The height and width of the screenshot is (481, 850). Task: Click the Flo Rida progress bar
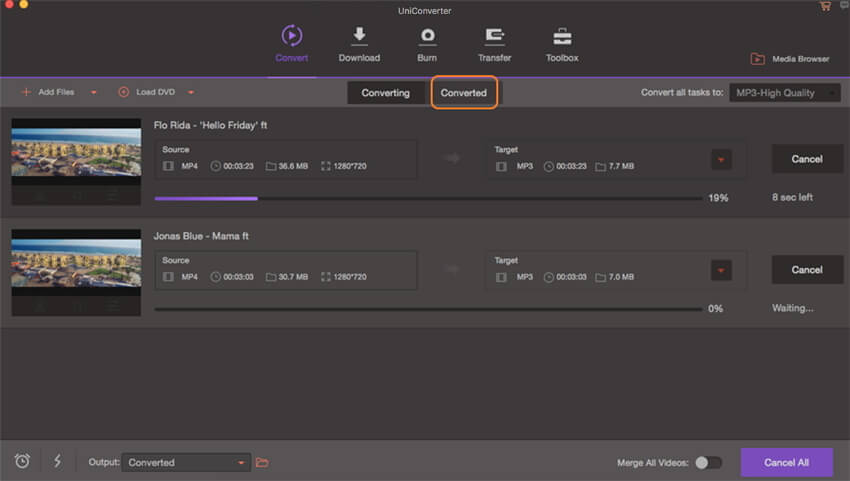coord(428,198)
